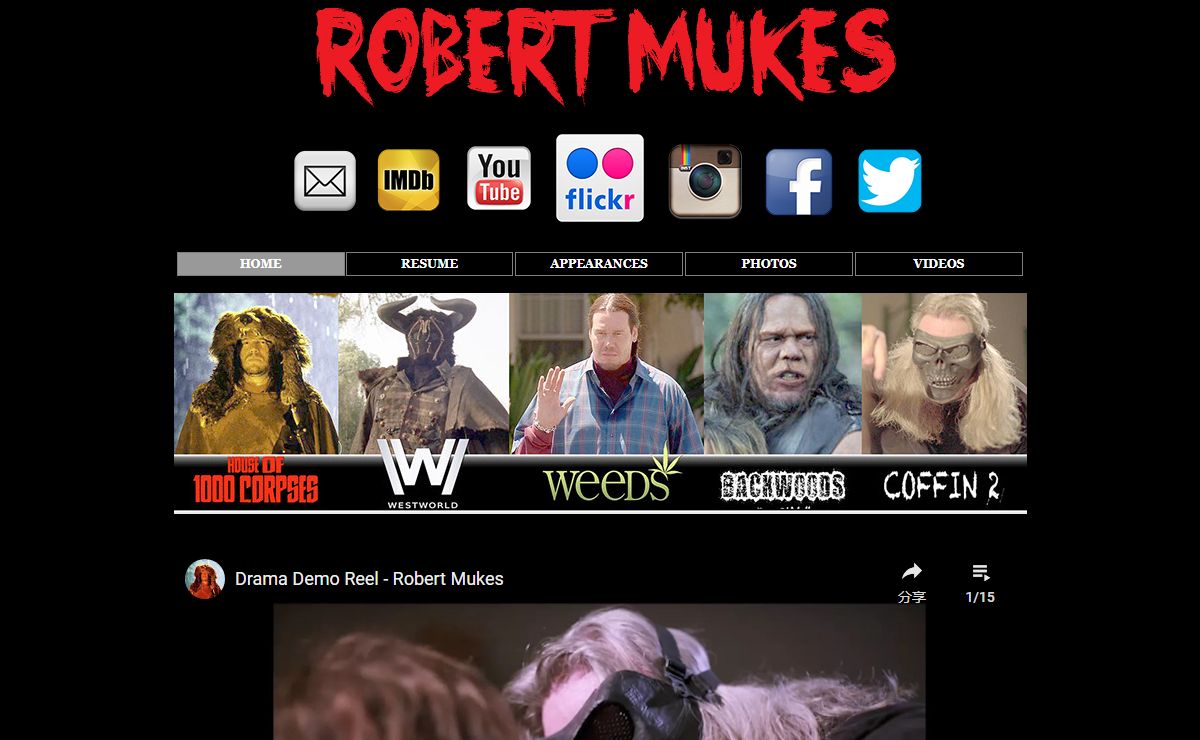Play the embedded demo reel video
This screenshot has width=1200, height=740.
tap(599, 671)
